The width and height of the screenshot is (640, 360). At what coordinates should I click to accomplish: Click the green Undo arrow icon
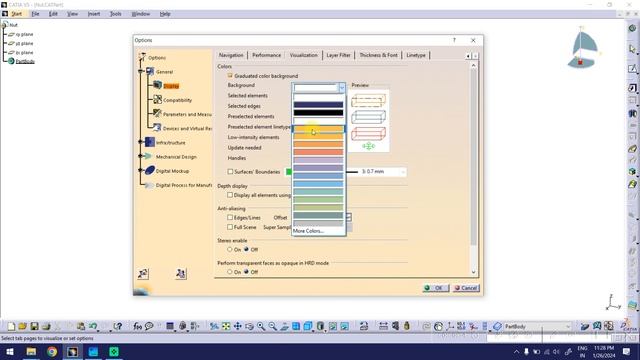93,326
